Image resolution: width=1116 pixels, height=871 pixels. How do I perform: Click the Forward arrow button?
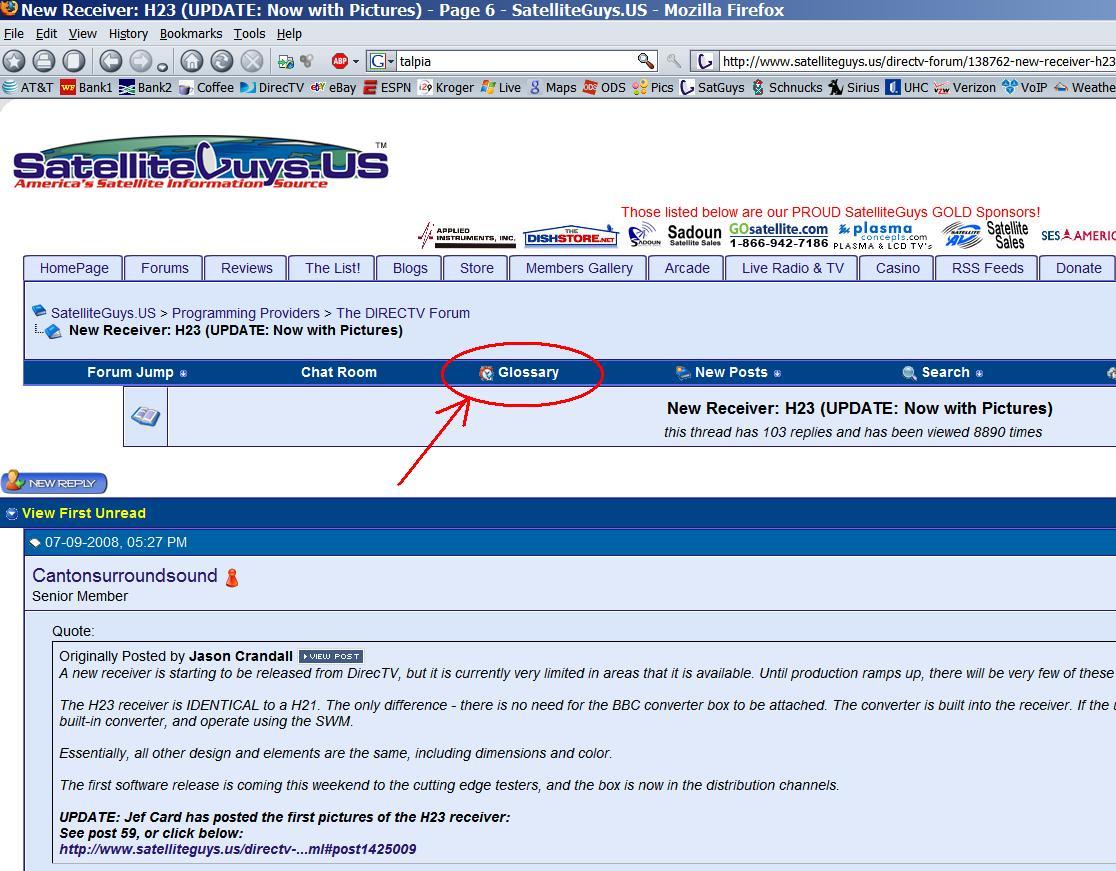coord(140,61)
